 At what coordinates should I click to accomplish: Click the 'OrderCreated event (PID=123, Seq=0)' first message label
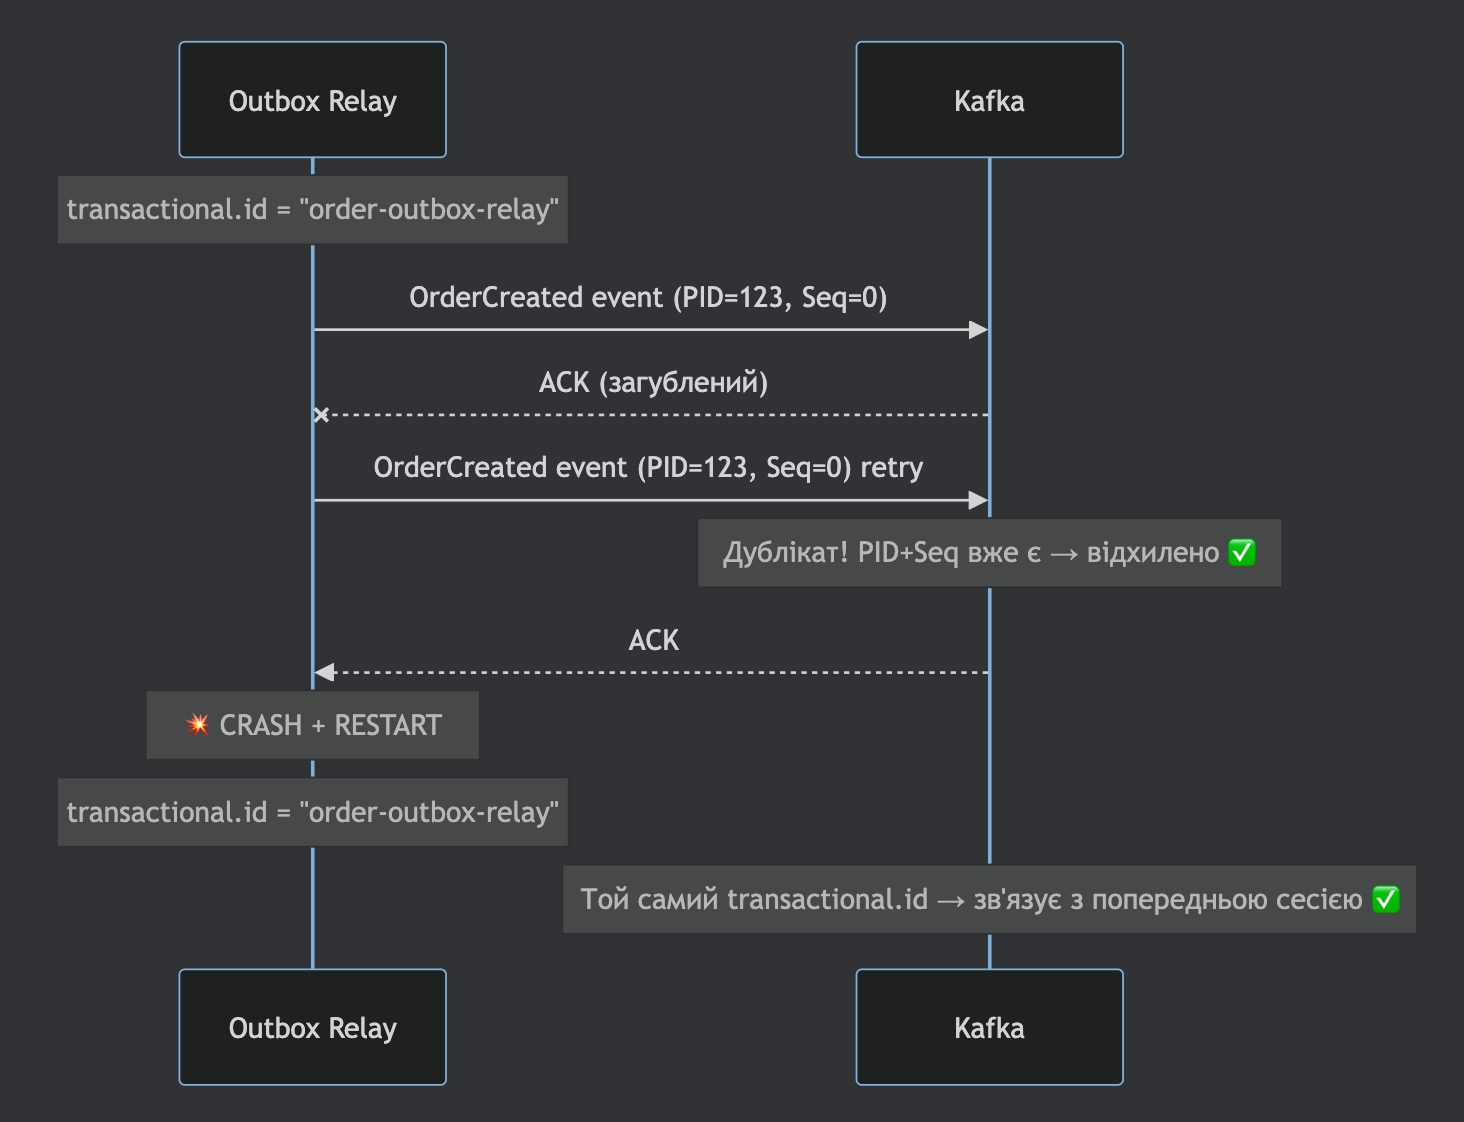pos(648,297)
